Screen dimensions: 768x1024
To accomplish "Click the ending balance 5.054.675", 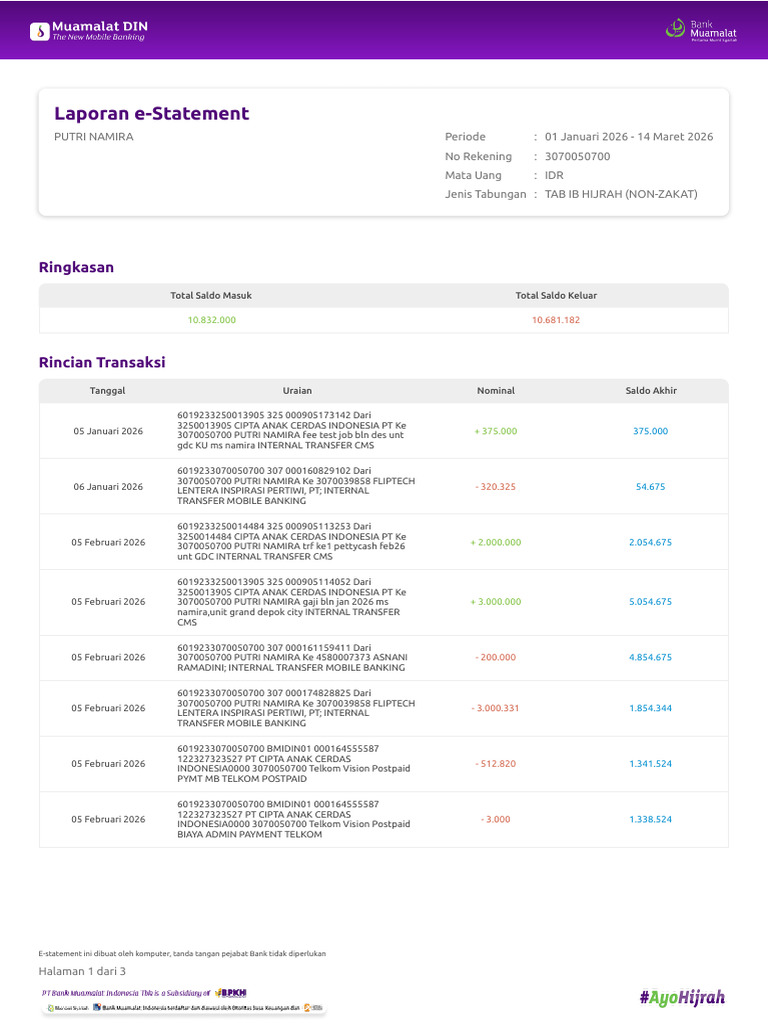I will point(650,601).
